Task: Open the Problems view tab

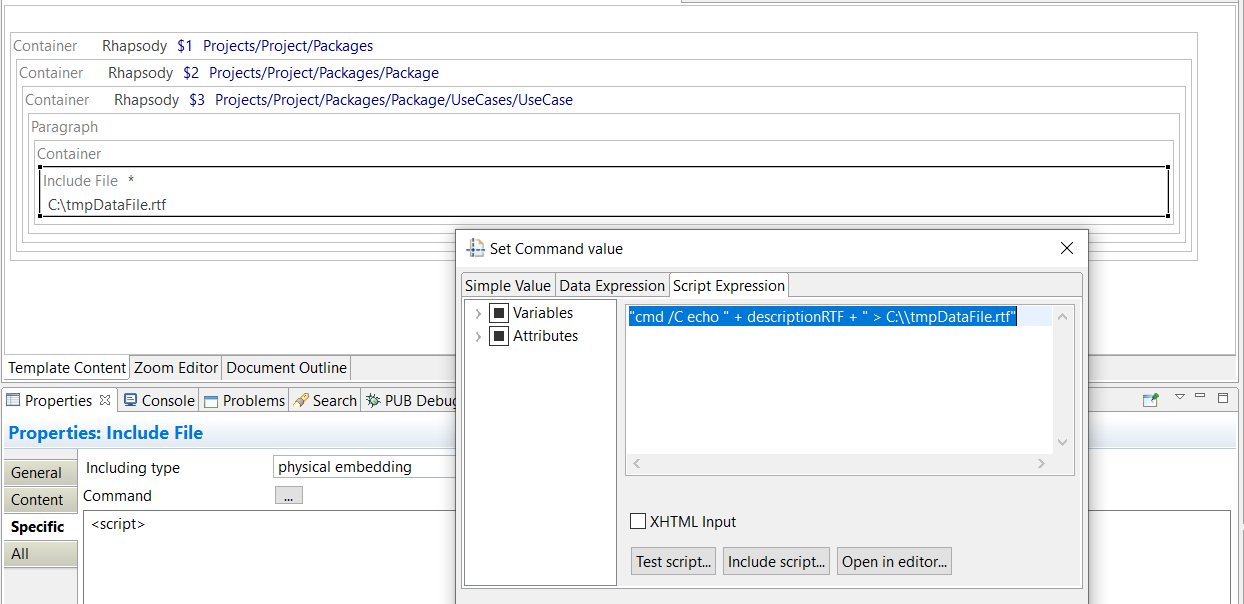Action: 245,401
